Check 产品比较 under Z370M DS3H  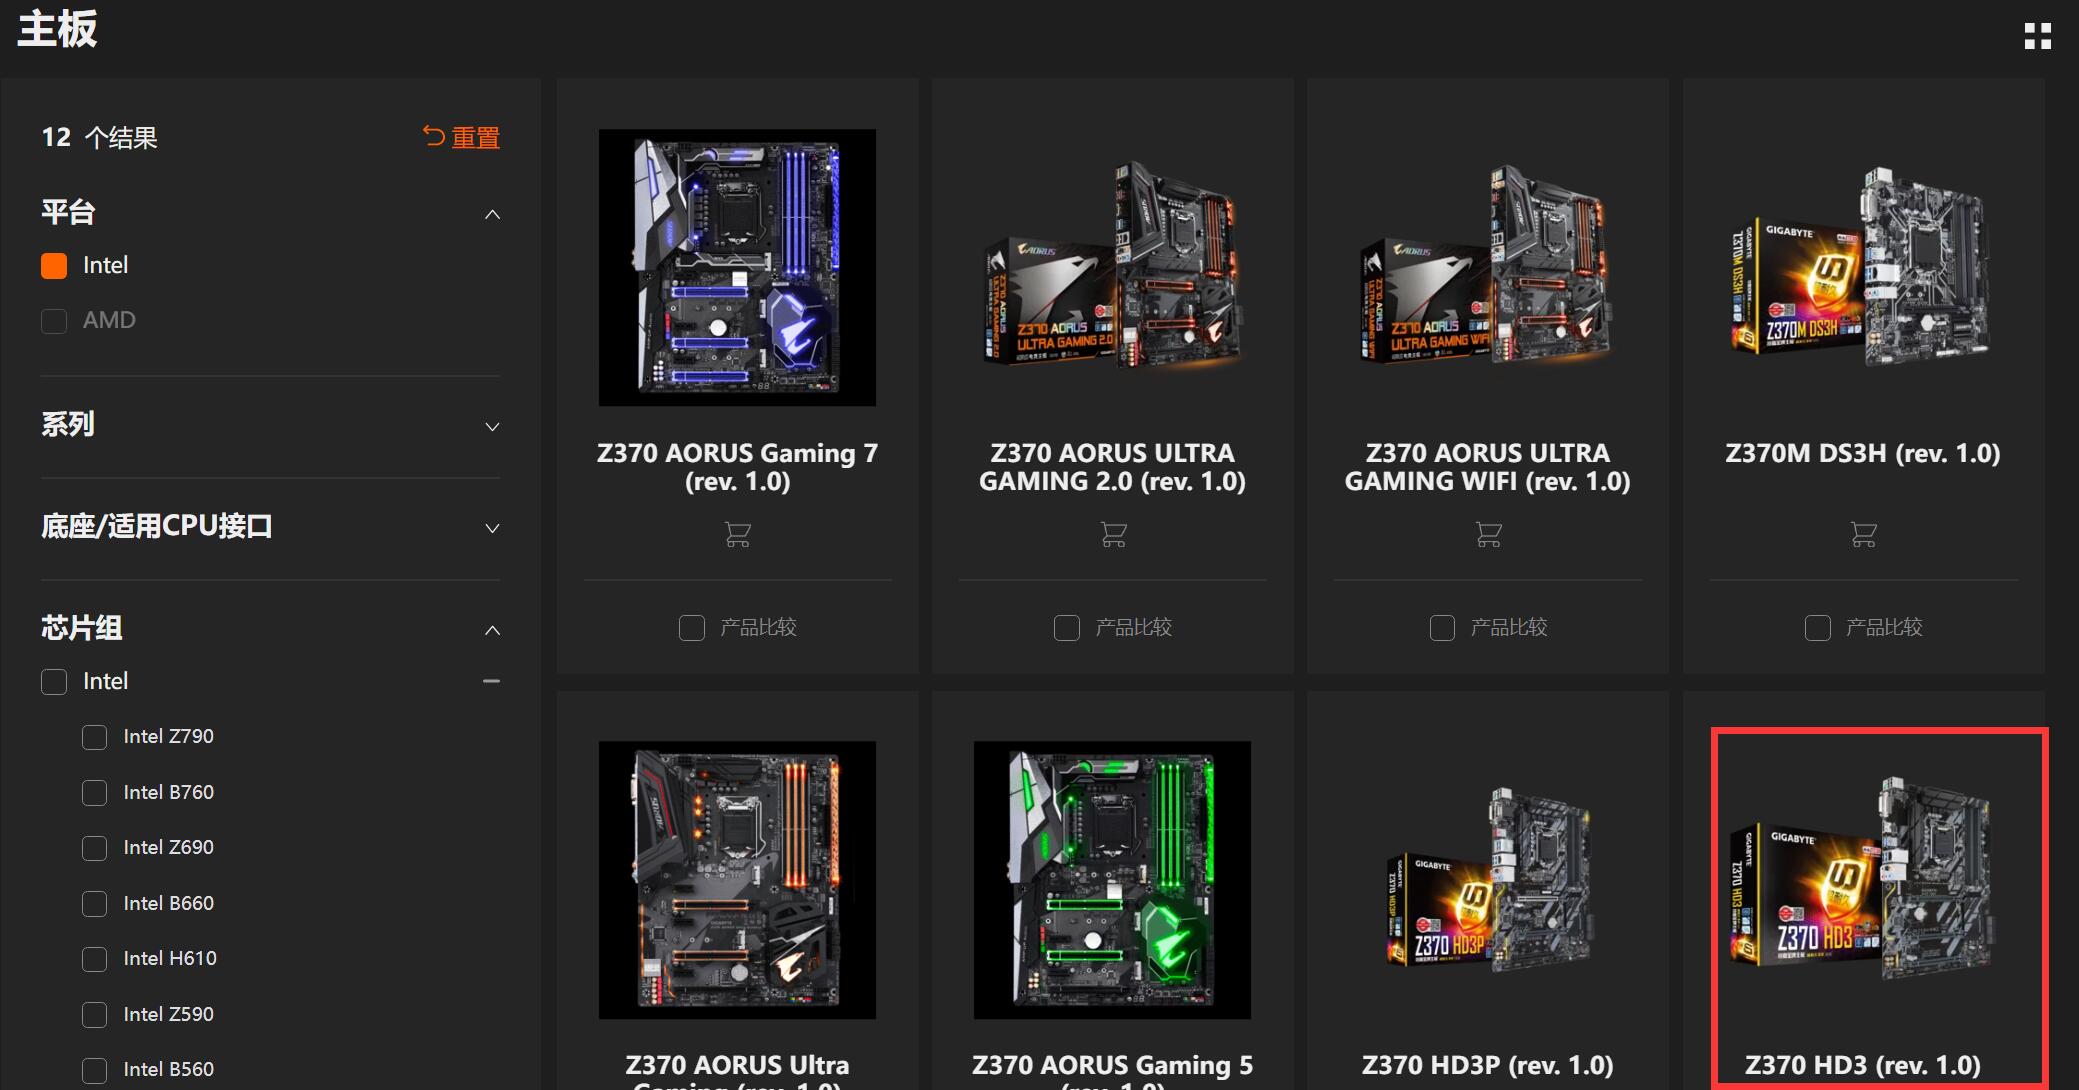1816,627
